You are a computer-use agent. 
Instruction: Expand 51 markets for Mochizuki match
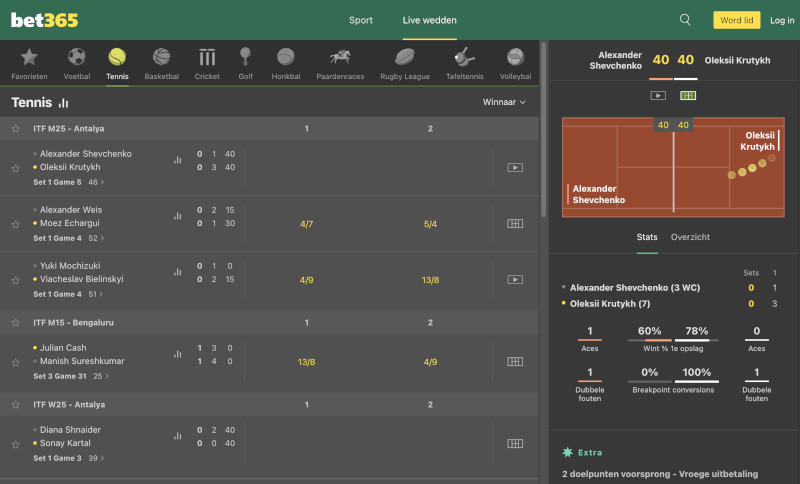pos(95,294)
